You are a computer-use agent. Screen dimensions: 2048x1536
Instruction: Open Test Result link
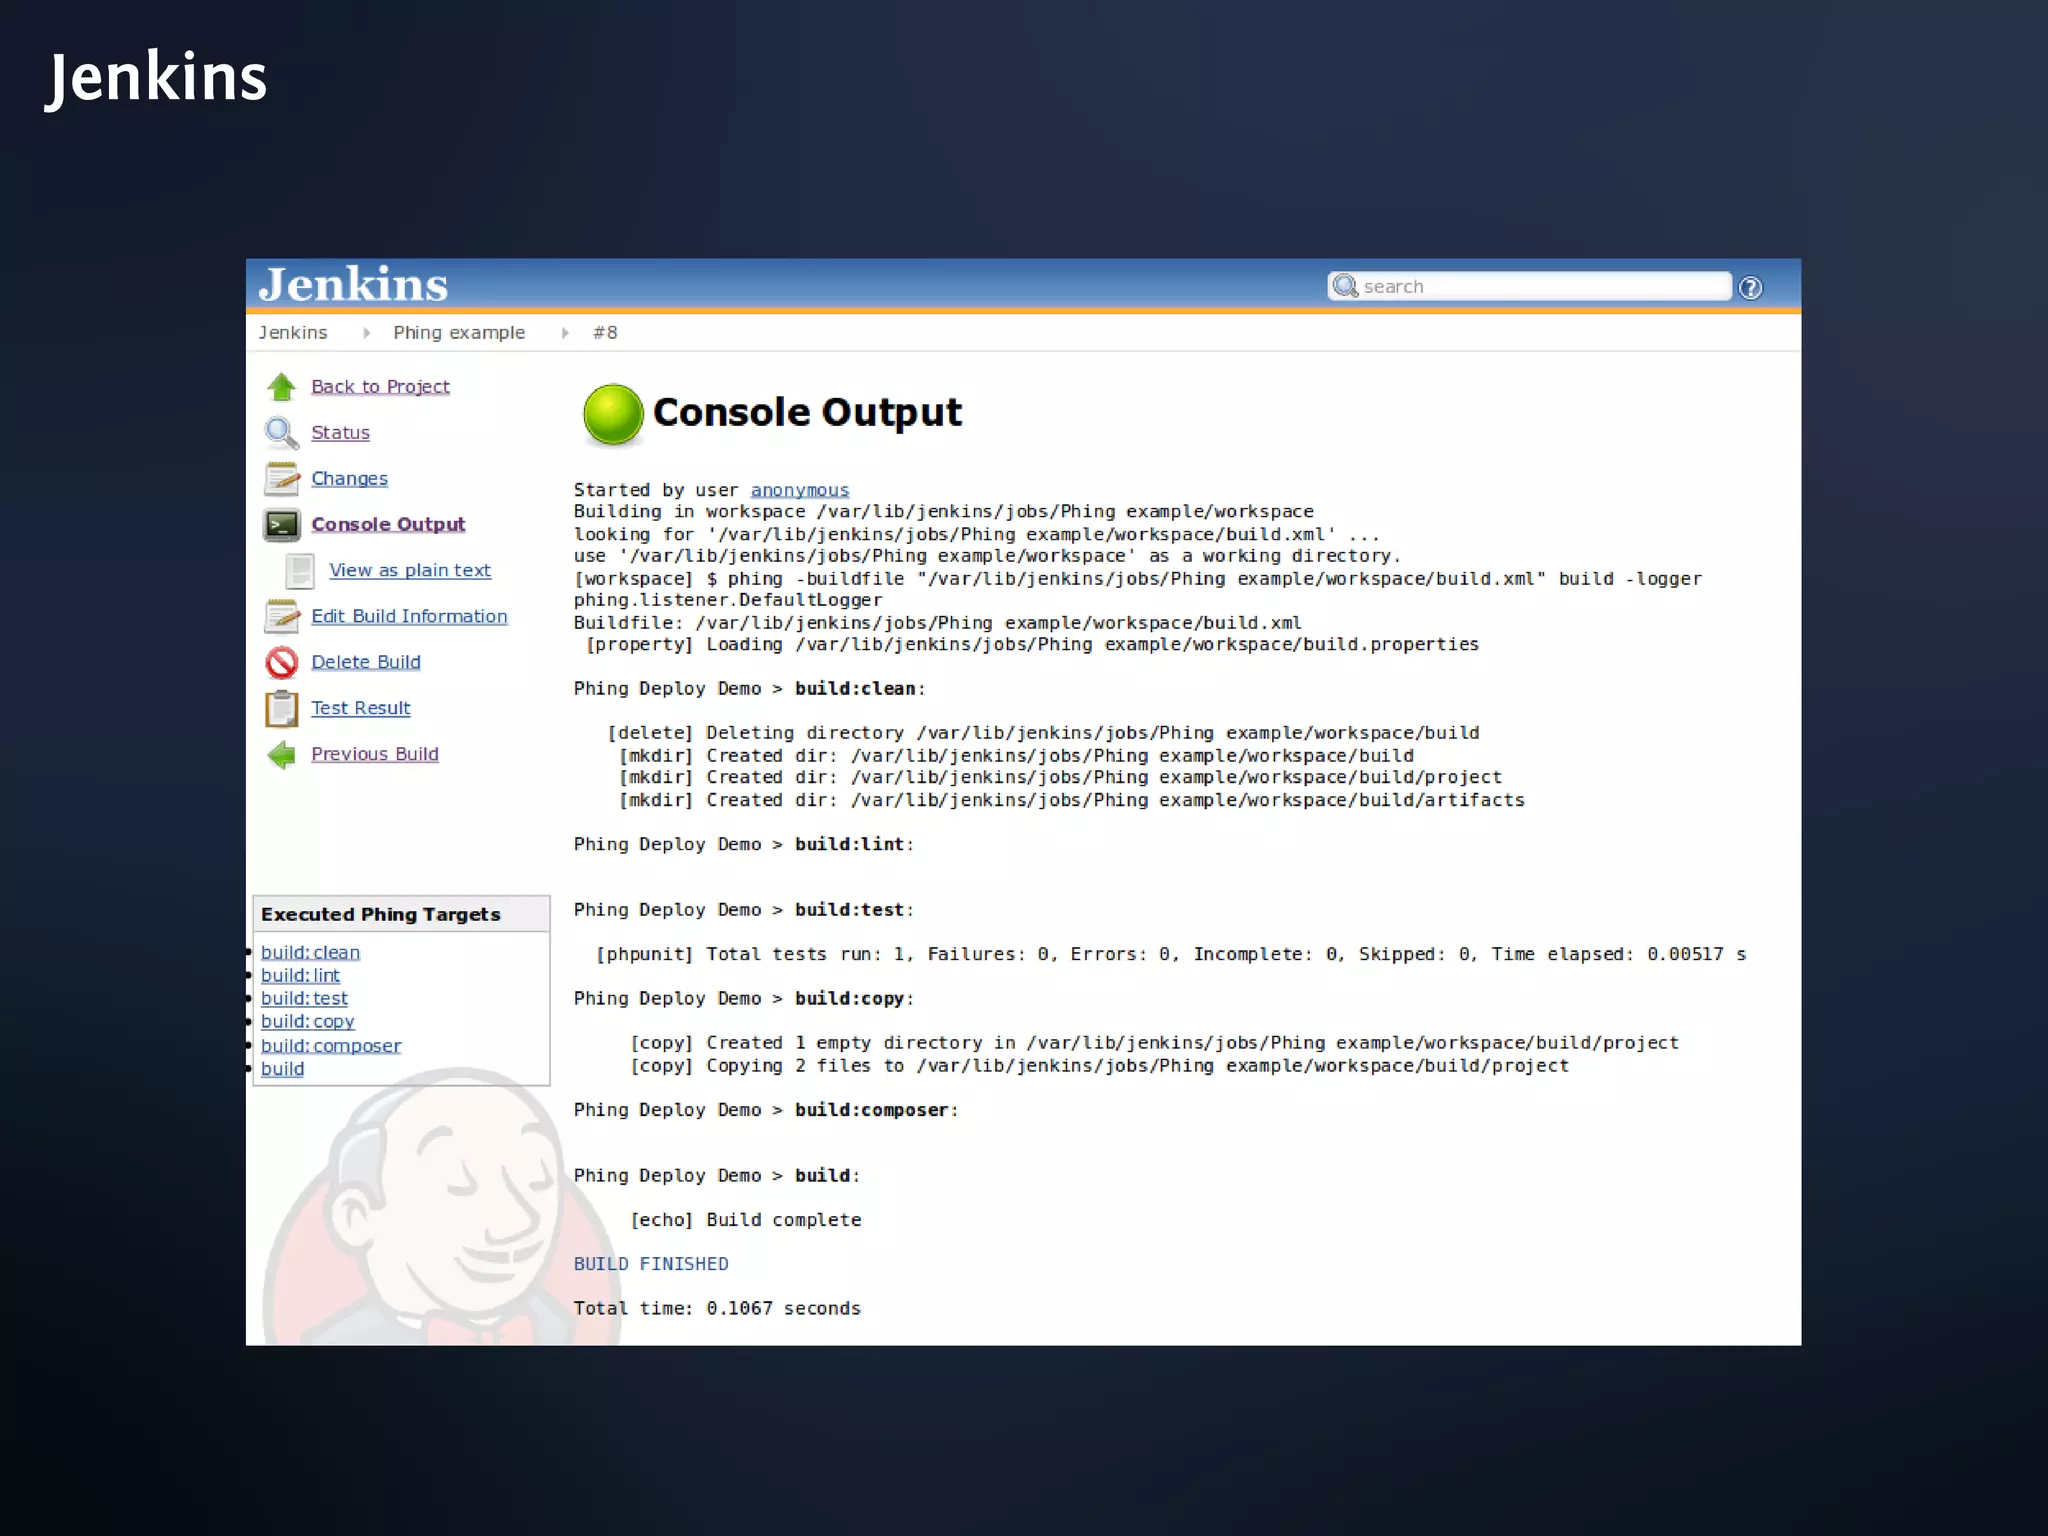tap(361, 709)
